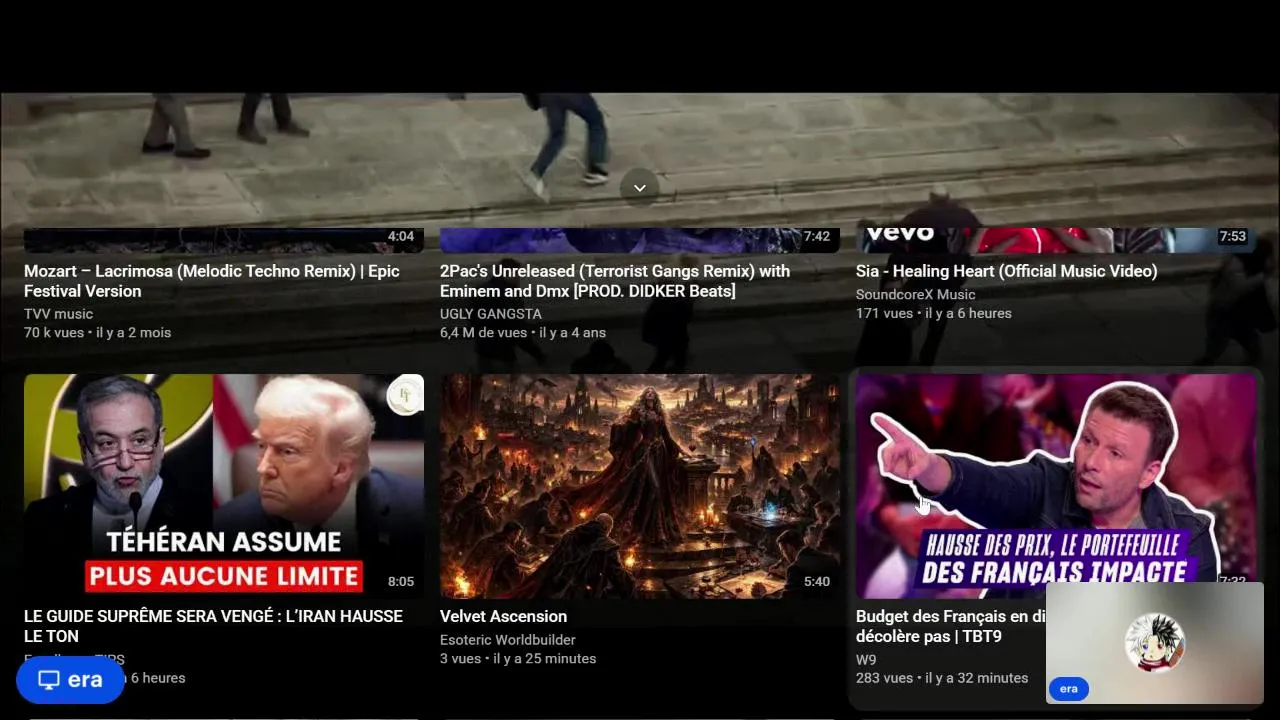This screenshot has height=720, width=1280.
Task: Click '6,4 M de vues • il y a 4 ans'
Action: 523,333
